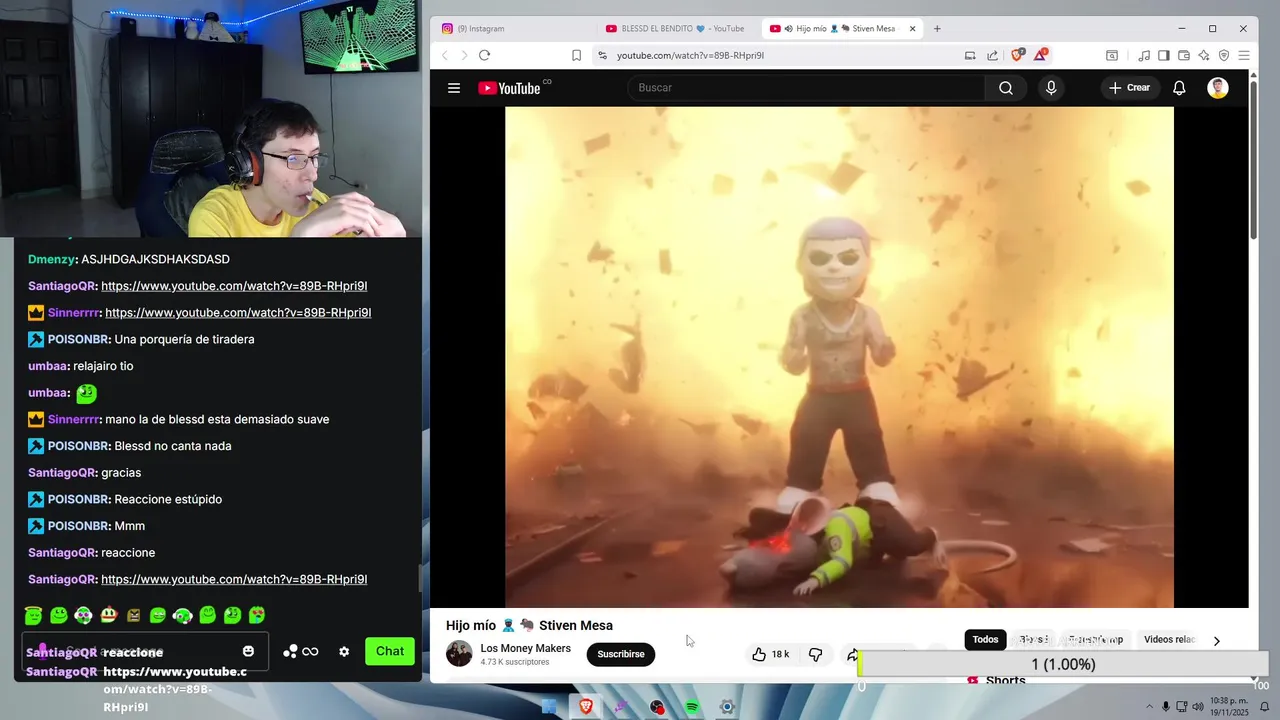Screen dimensions: 1280x720
Task: Start voice search with the microphone icon
Action: click(1051, 88)
